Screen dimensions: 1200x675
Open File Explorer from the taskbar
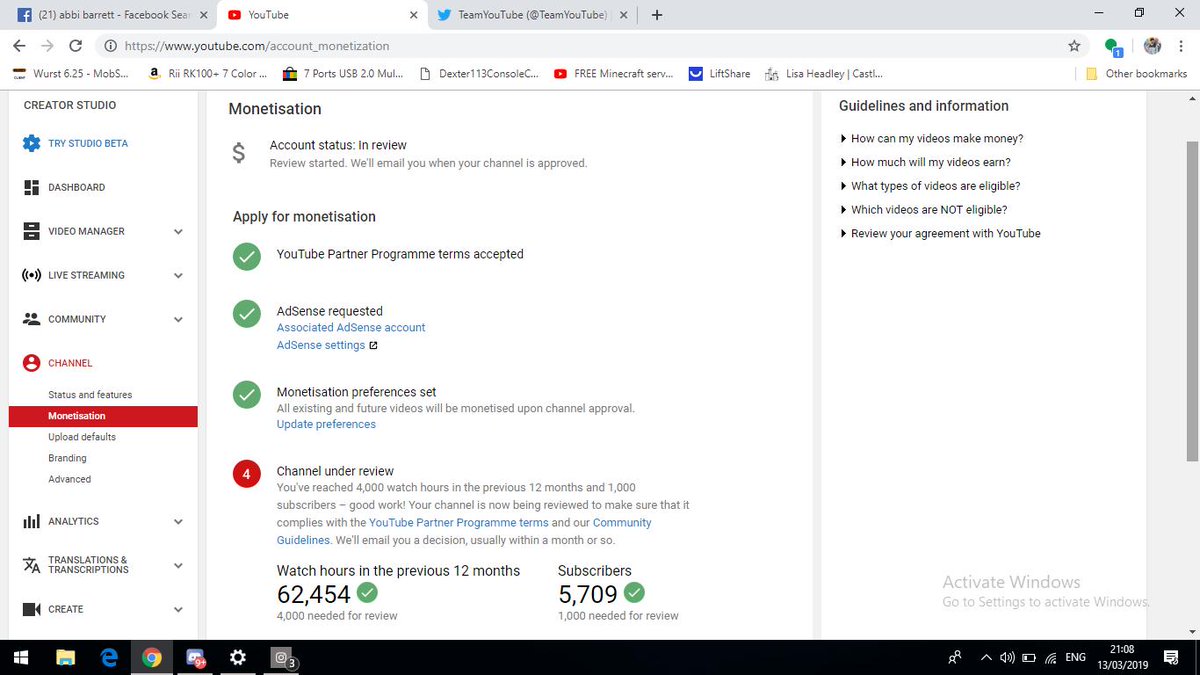click(x=66, y=657)
